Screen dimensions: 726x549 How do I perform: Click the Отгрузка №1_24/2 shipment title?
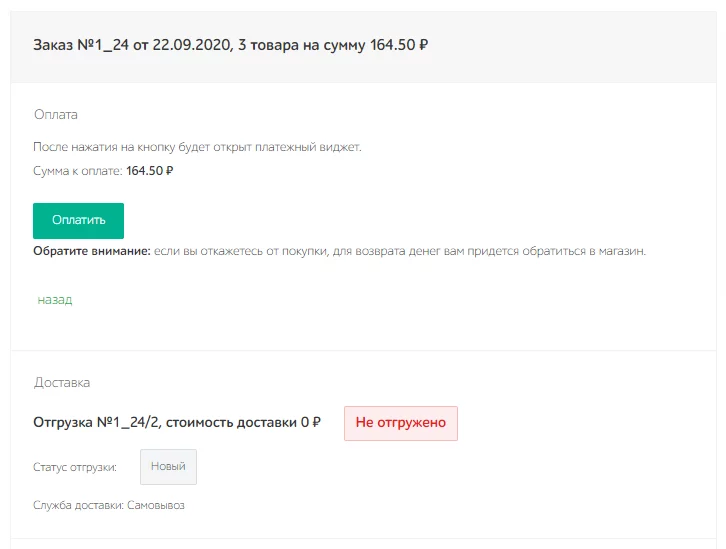coord(96,423)
